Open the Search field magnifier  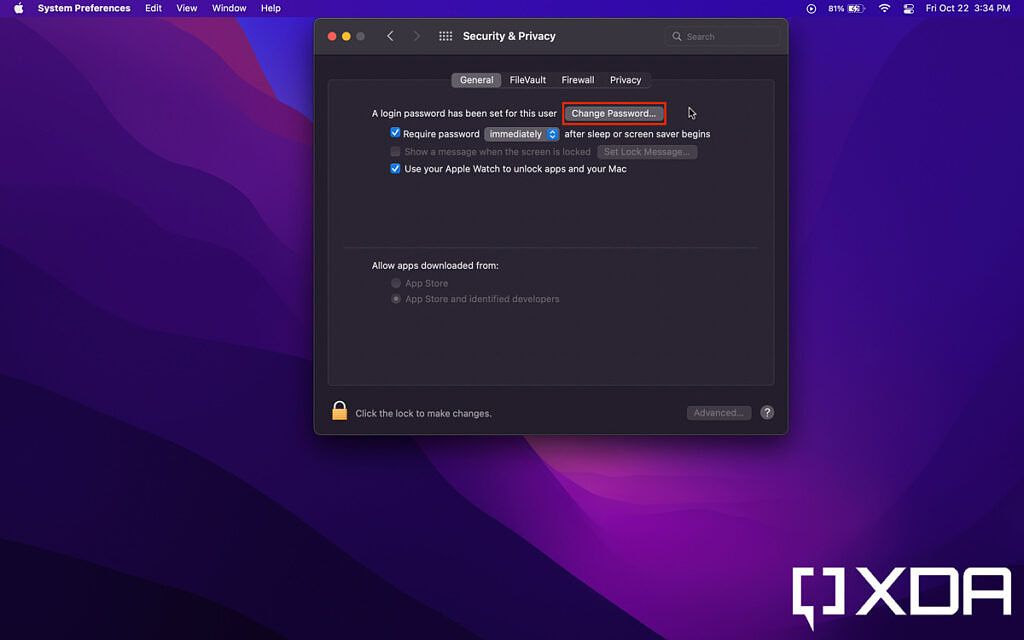678,35
